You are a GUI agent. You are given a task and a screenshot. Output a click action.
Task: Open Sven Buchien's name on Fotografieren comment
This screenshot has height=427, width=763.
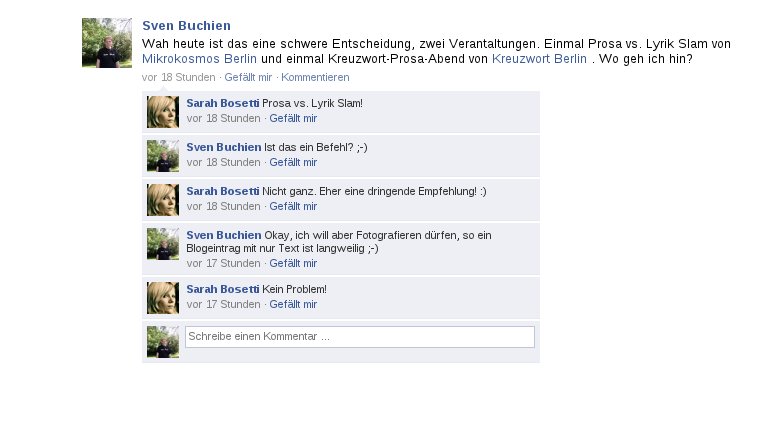click(x=224, y=235)
